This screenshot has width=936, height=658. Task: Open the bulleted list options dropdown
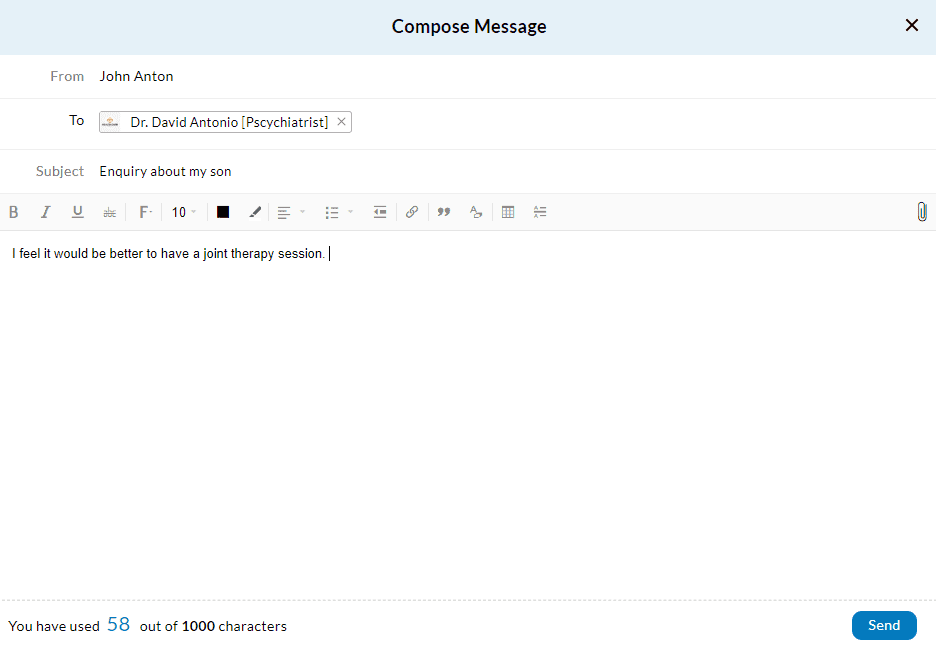coord(337,212)
